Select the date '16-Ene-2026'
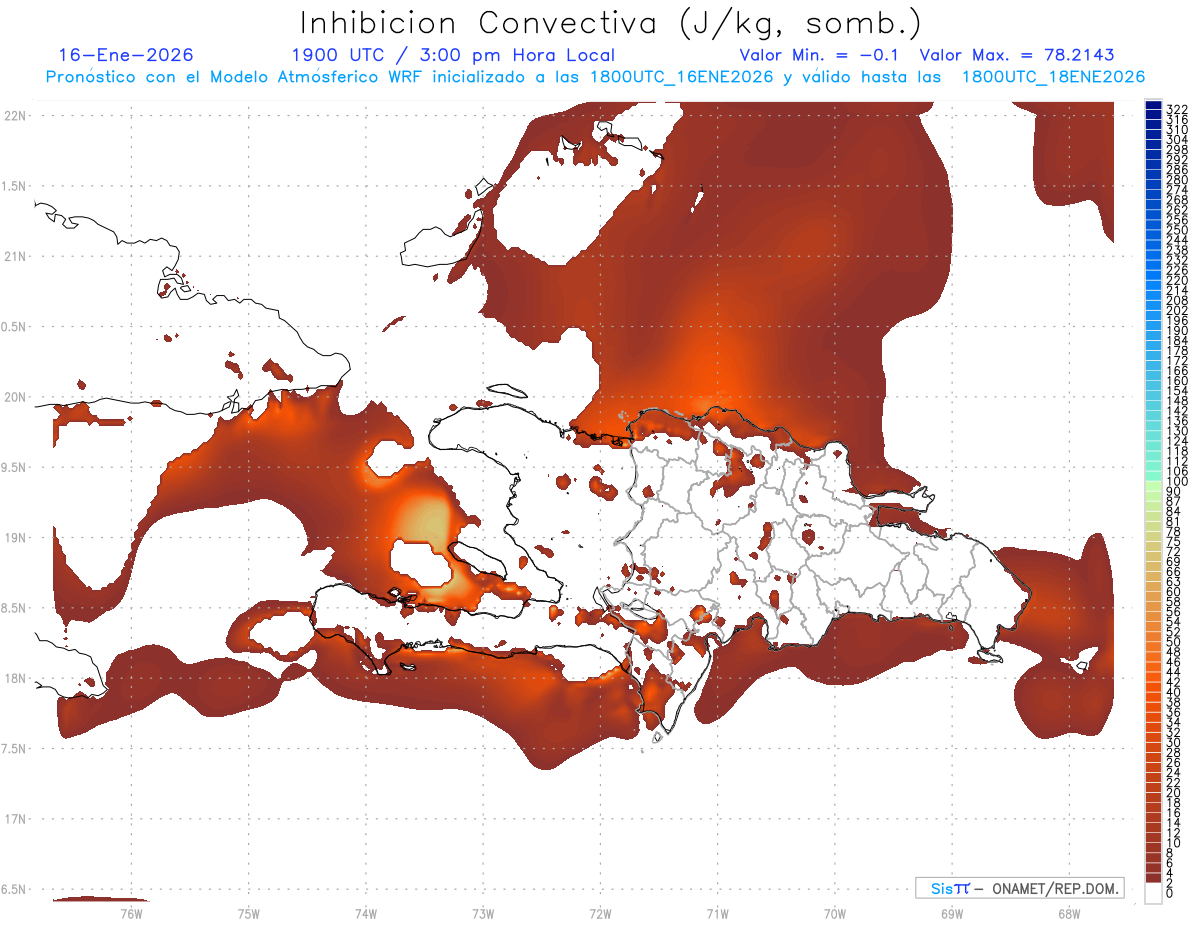Image resolution: width=1200 pixels, height=927 pixels. (x=126, y=55)
